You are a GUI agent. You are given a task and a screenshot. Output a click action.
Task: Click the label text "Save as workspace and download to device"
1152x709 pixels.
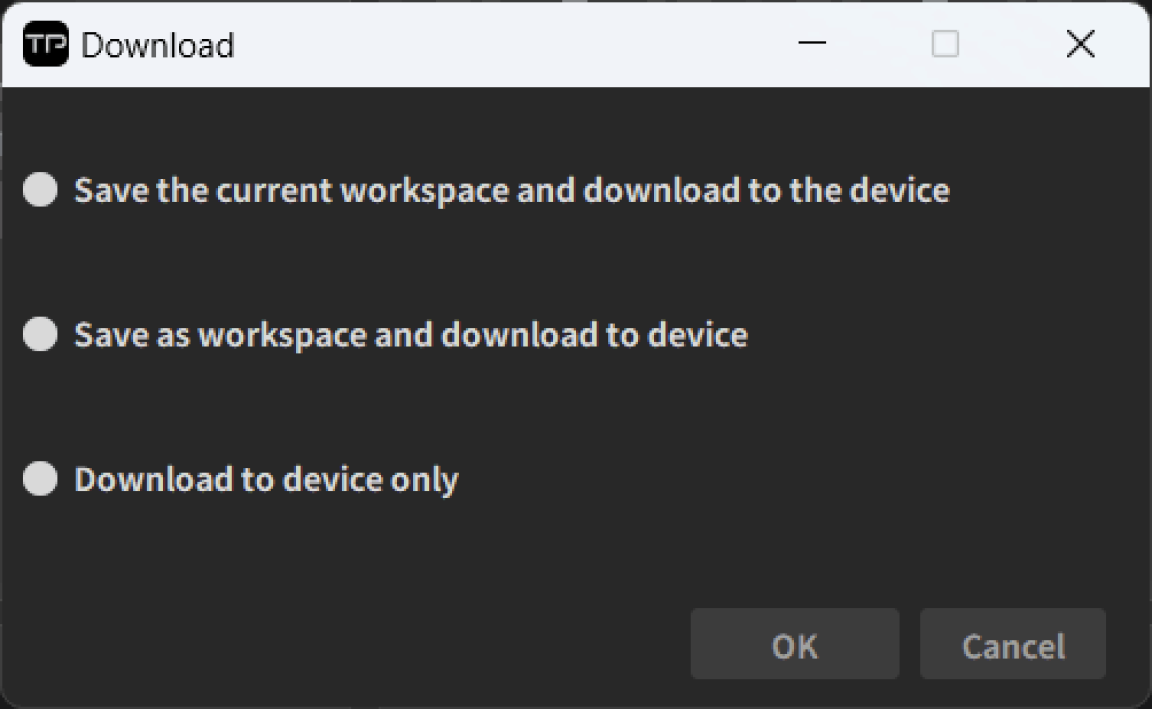point(410,334)
